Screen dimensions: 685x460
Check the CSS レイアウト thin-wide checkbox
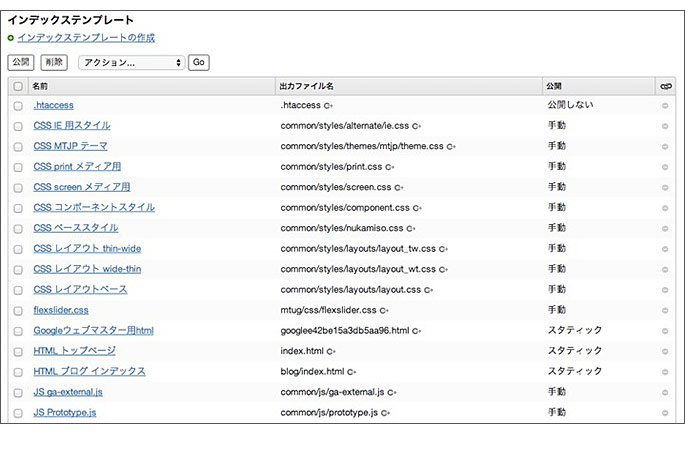point(18,249)
